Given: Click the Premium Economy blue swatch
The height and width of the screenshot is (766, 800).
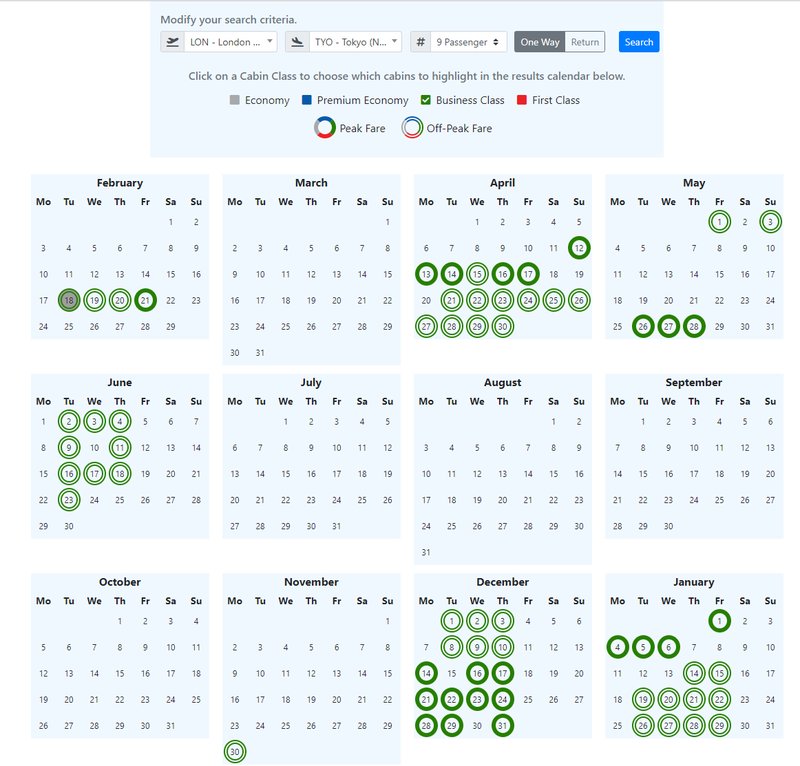Looking at the screenshot, I should click(x=307, y=100).
